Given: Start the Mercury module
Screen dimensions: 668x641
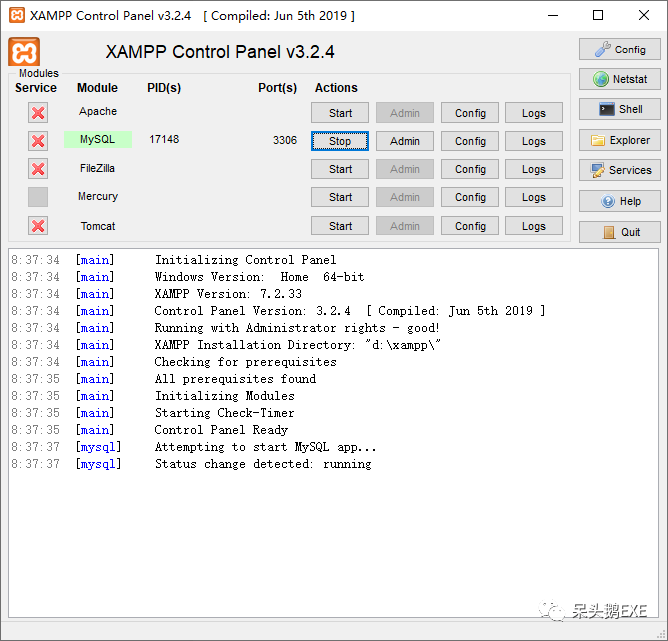Looking at the screenshot, I should coord(340,197).
